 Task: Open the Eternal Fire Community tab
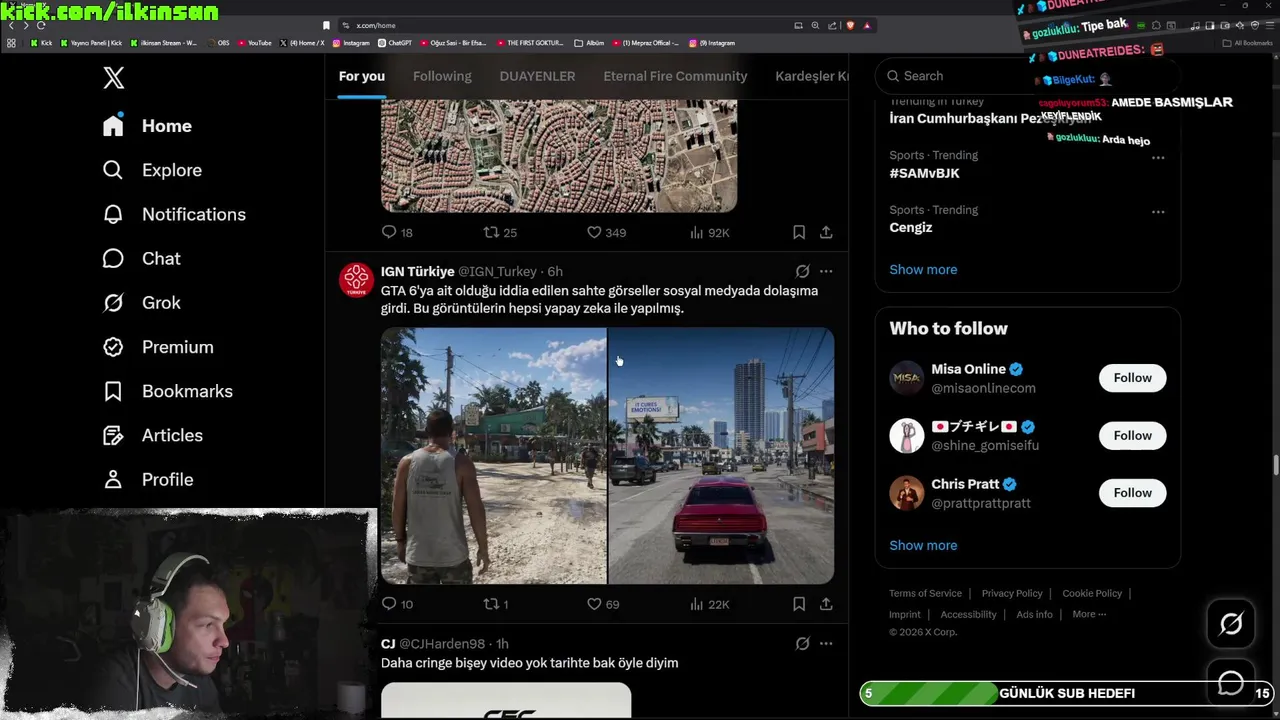coord(675,76)
